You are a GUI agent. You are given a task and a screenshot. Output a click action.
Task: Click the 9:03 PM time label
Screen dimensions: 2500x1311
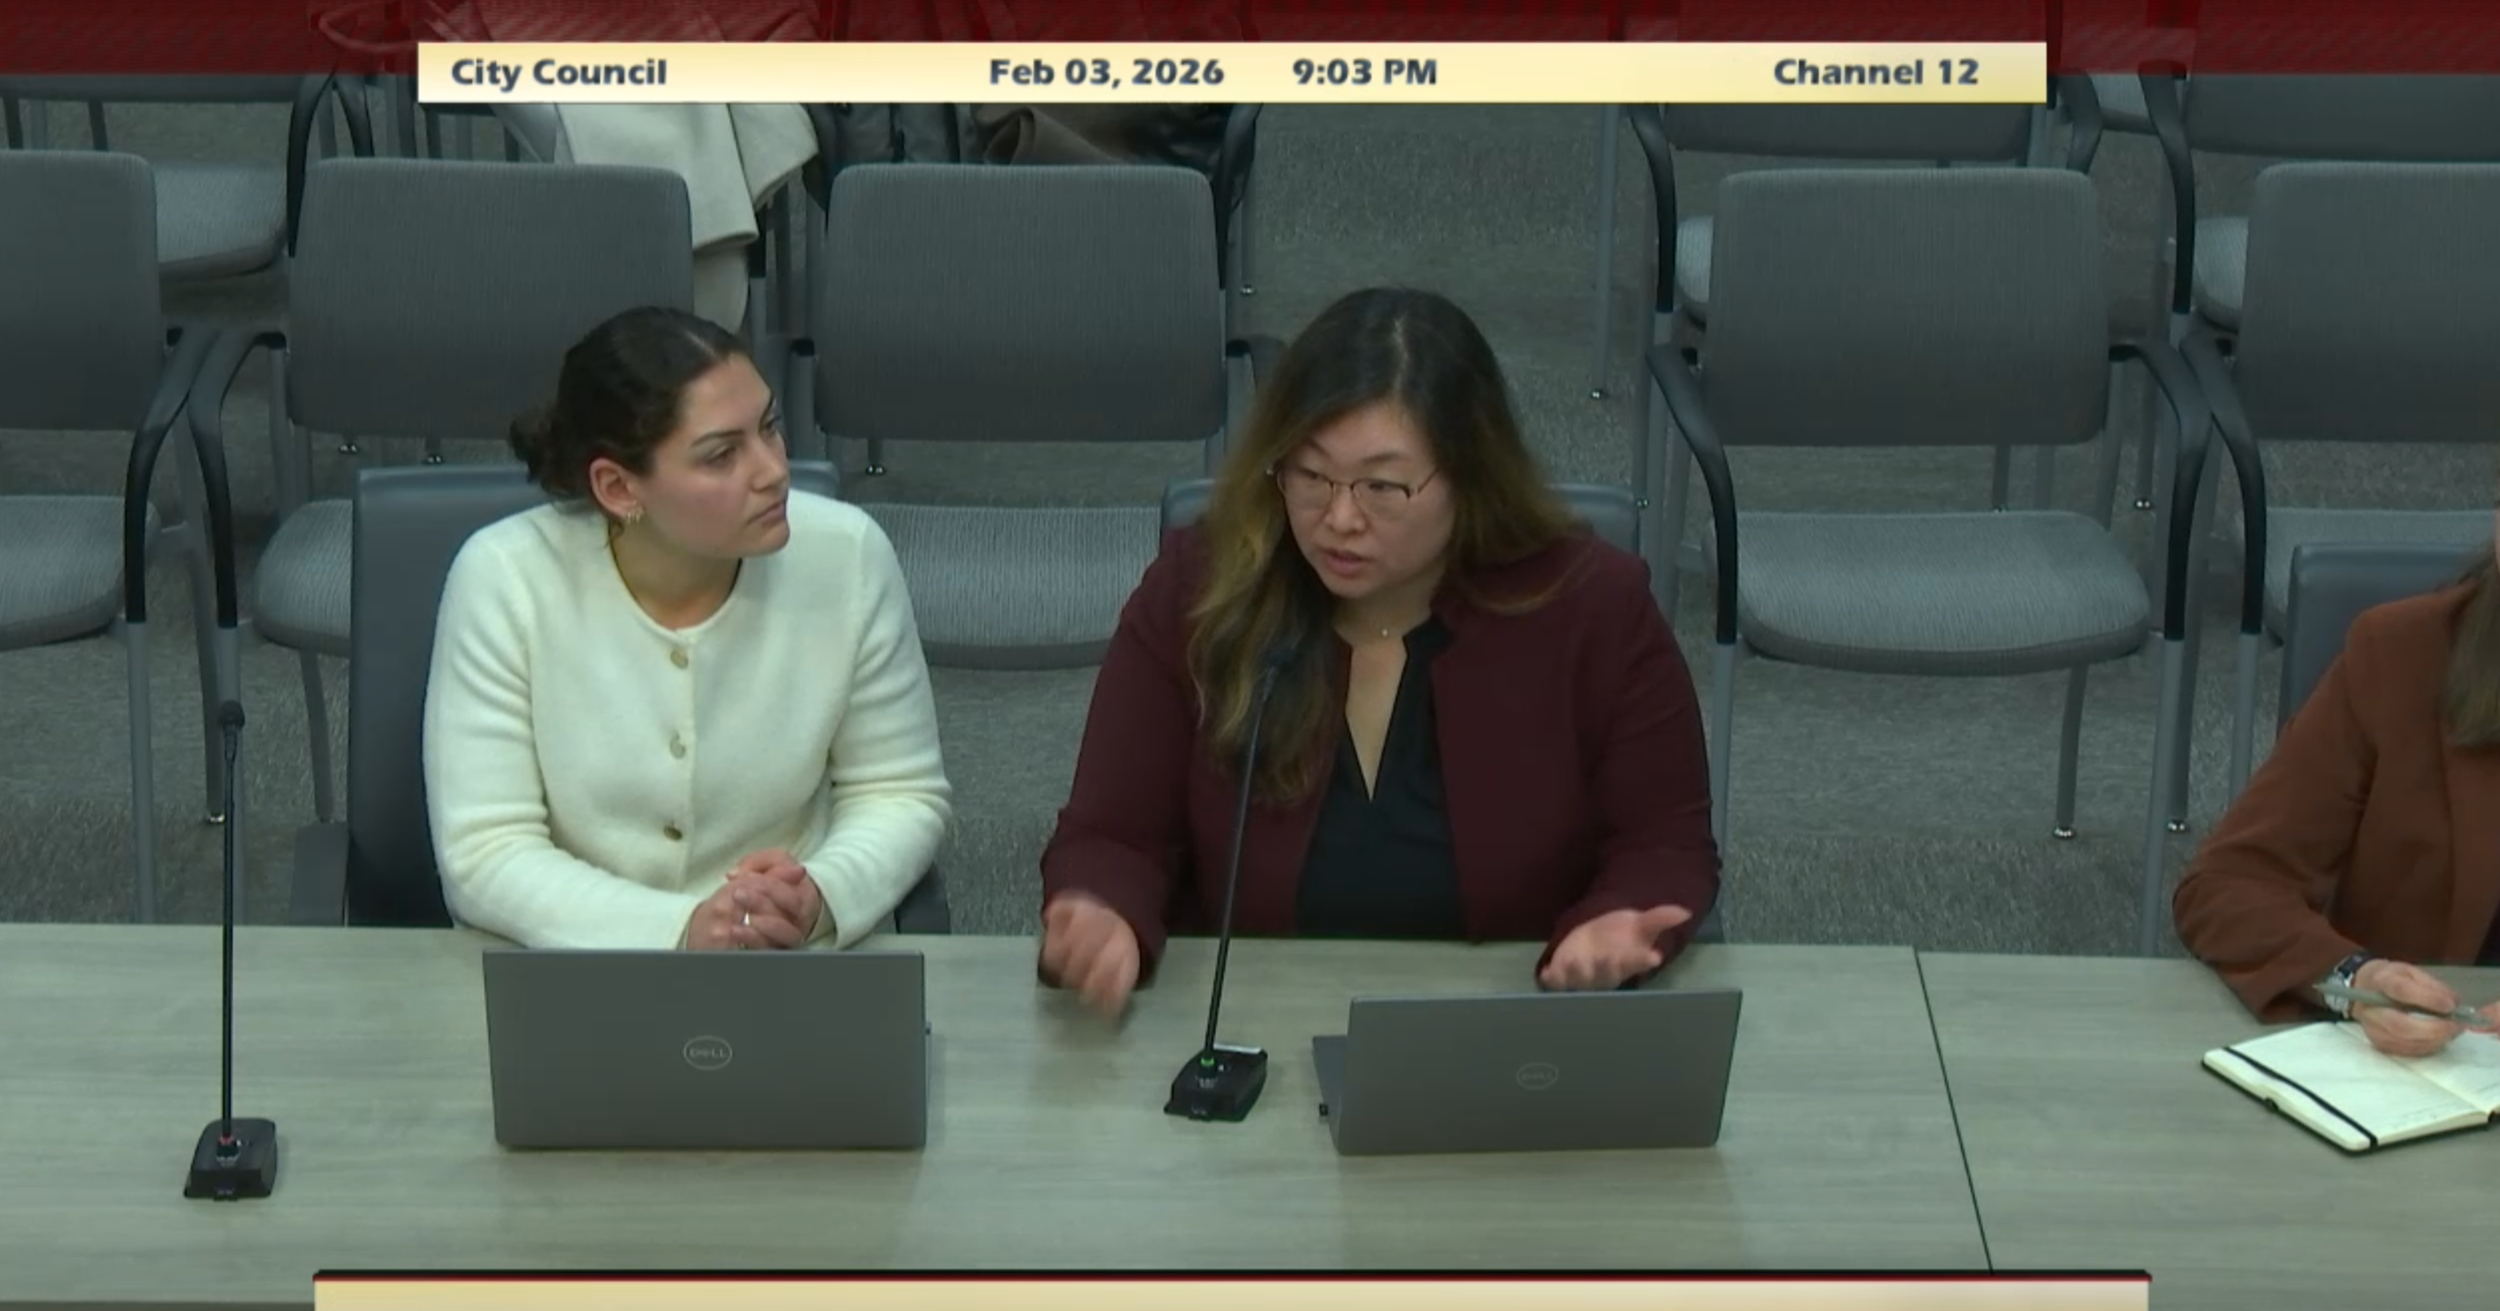[1364, 72]
